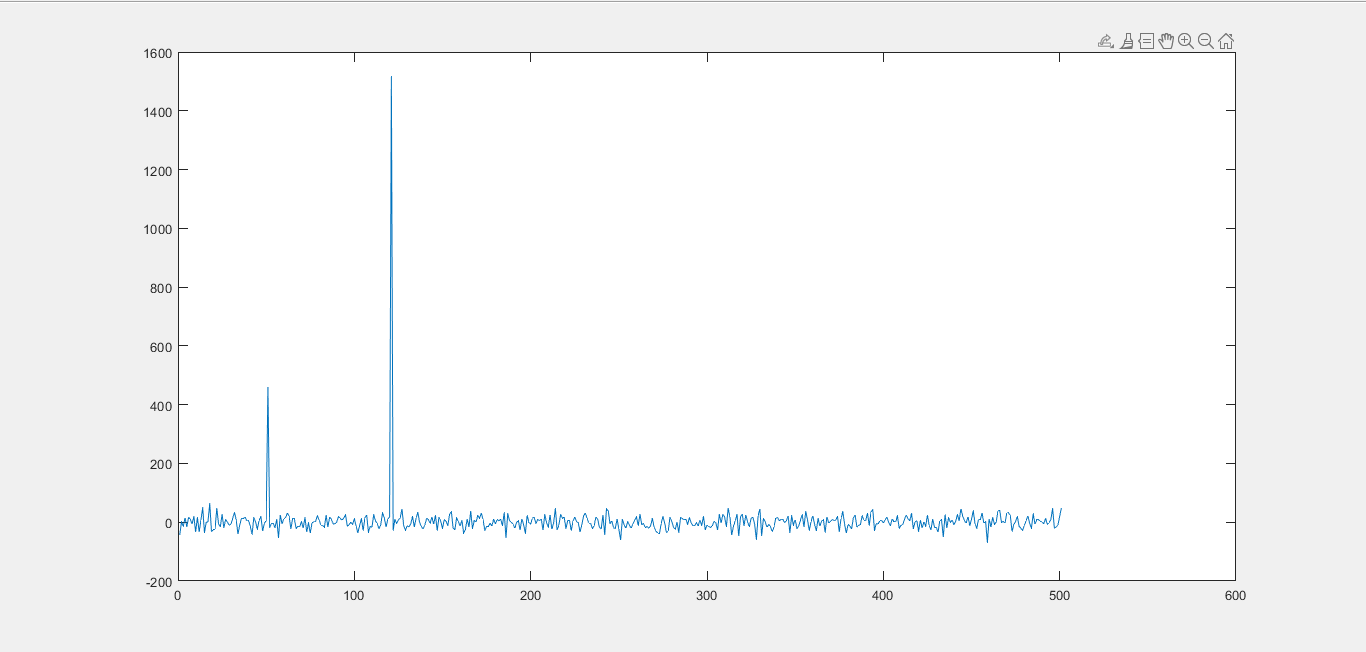The height and width of the screenshot is (652, 1366).
Task: Click the x-axis tick label 100
Action: (354, 595)
